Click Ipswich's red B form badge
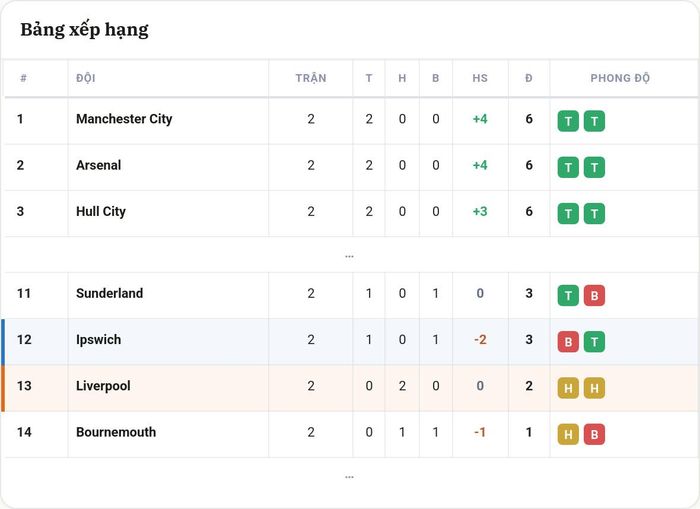 click(x=568, y=342)
